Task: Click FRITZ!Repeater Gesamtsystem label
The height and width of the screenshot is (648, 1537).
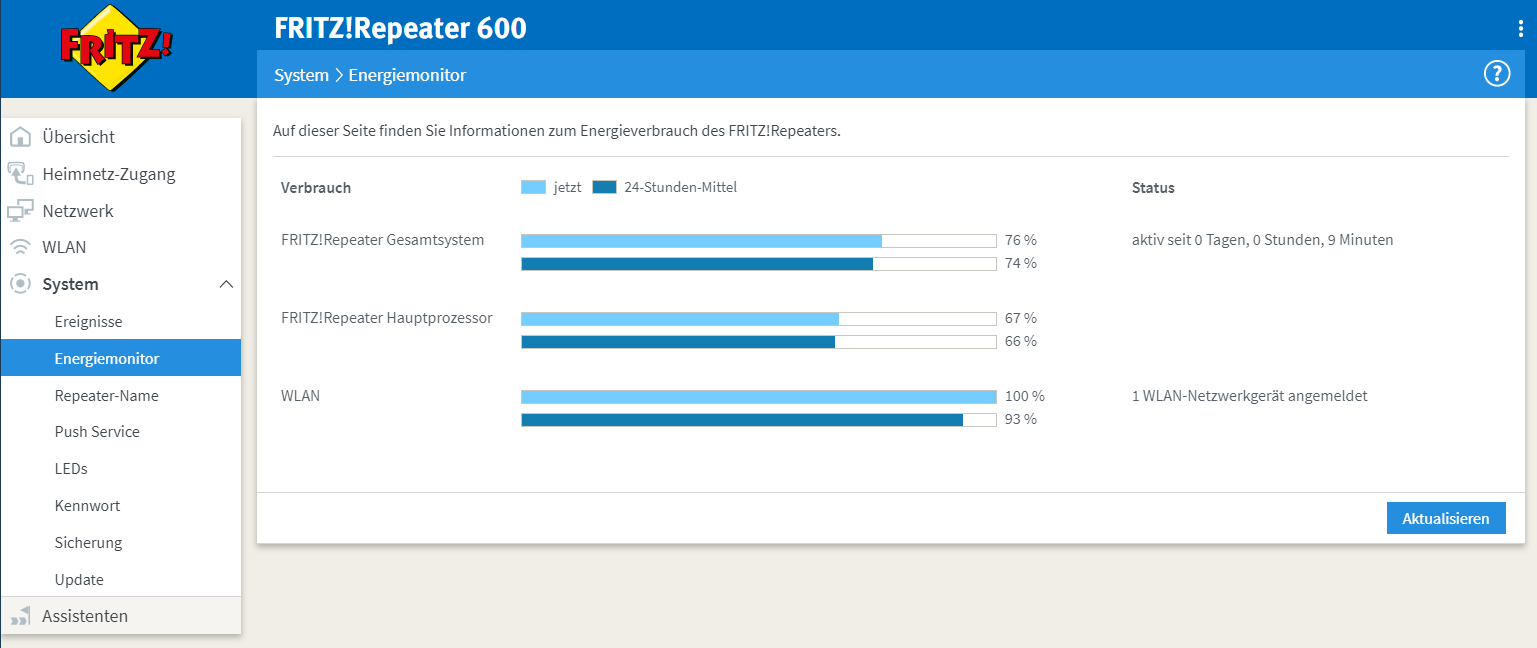Action: tap(383, 240)
